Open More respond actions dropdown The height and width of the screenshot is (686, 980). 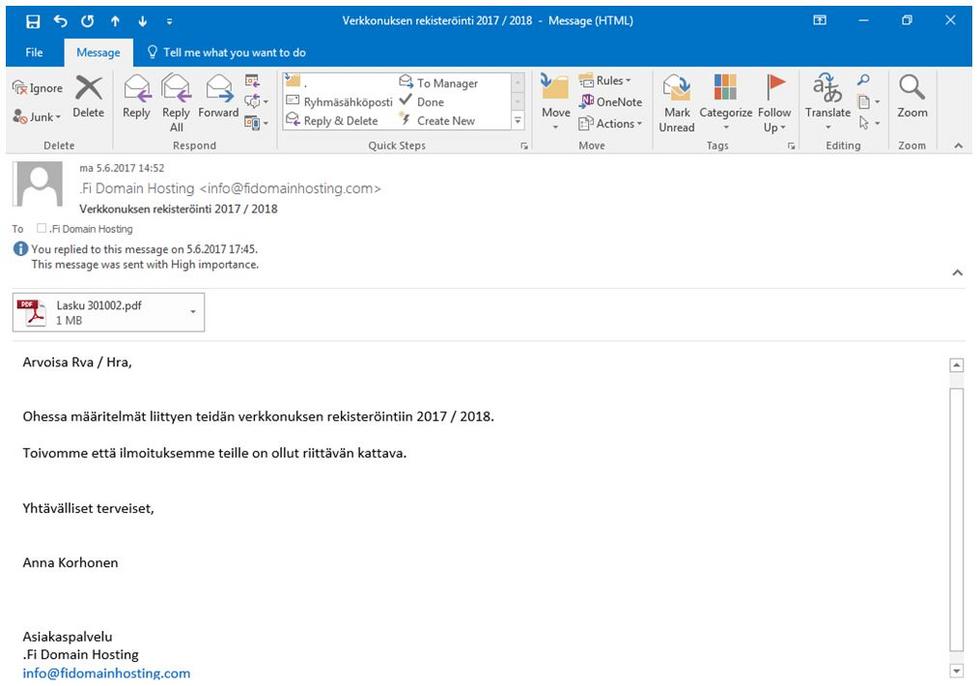(256, 122)
